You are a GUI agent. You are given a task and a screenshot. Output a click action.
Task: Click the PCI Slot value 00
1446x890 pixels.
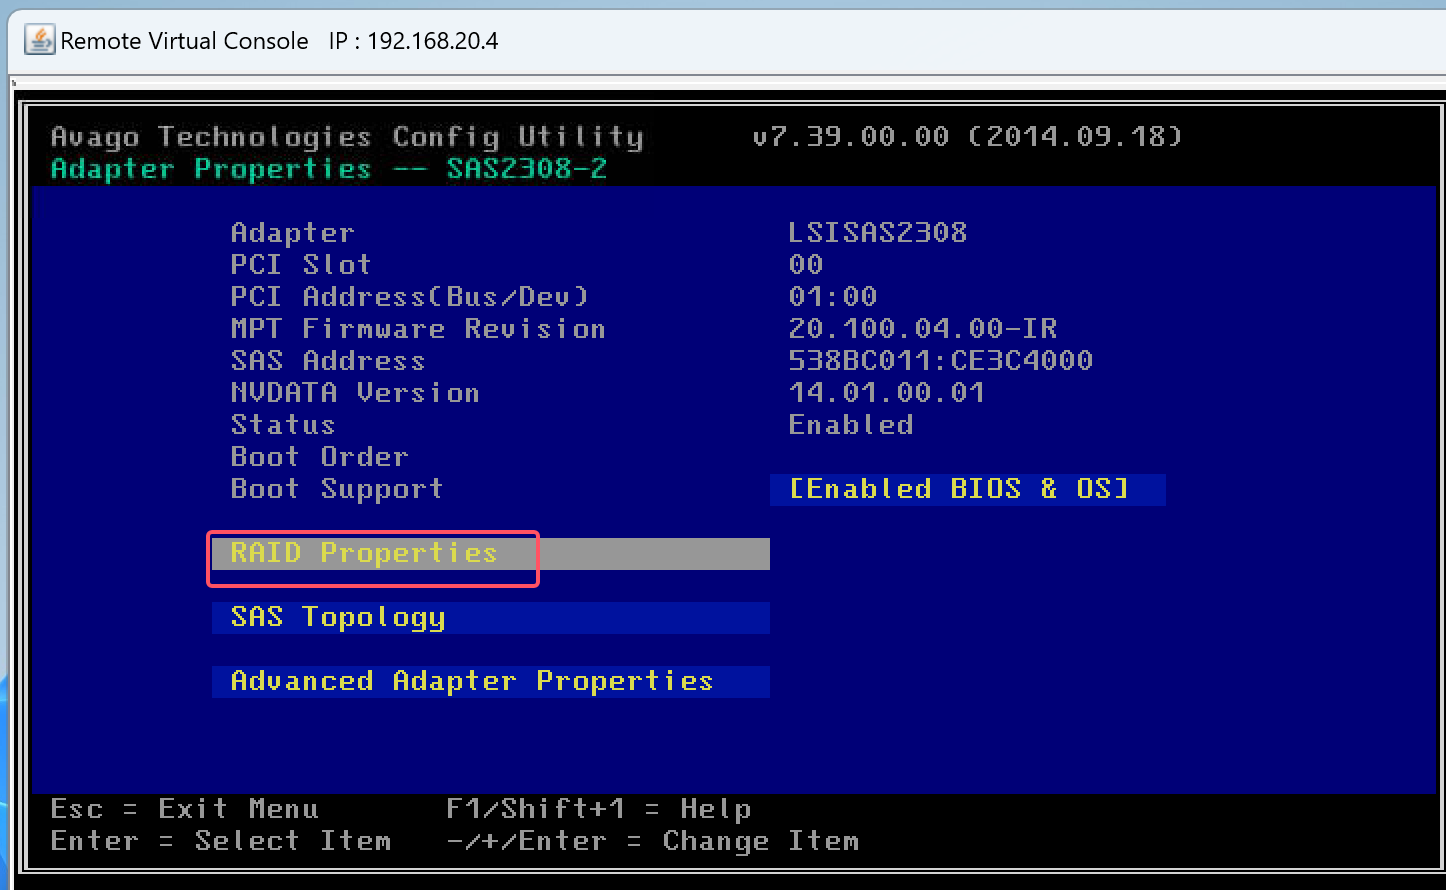(x=805, y=265)
